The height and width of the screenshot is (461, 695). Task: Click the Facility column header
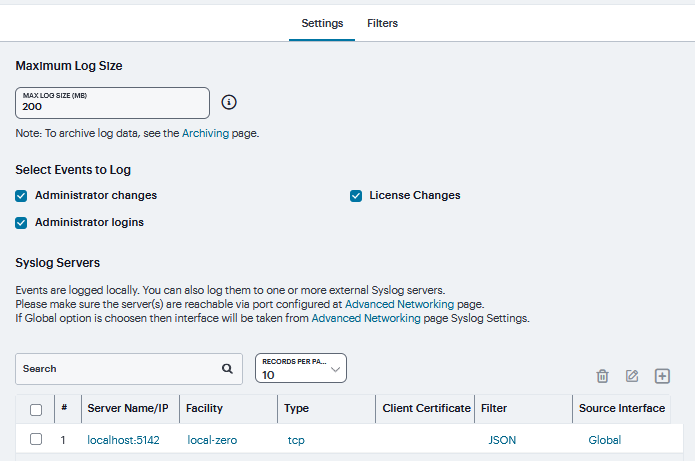[x=204, y=409]
